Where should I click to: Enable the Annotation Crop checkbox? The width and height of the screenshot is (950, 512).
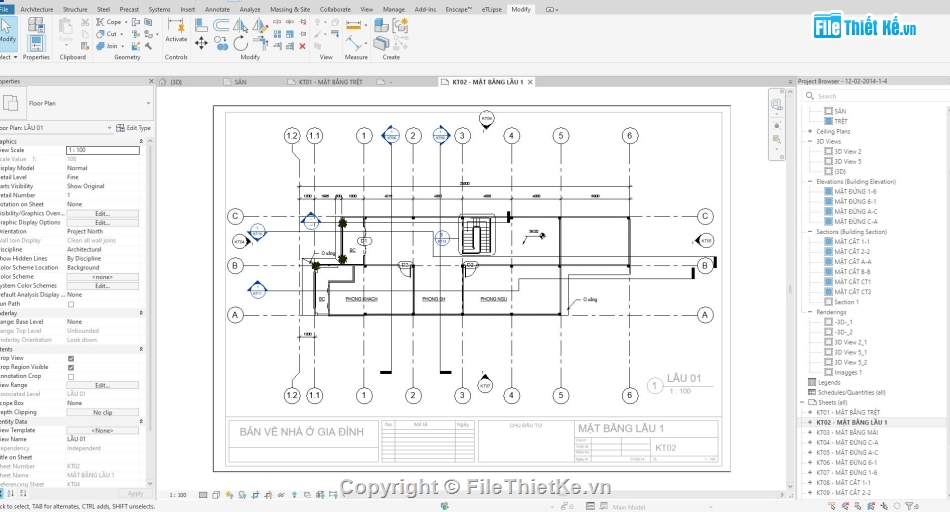(71, 376)
